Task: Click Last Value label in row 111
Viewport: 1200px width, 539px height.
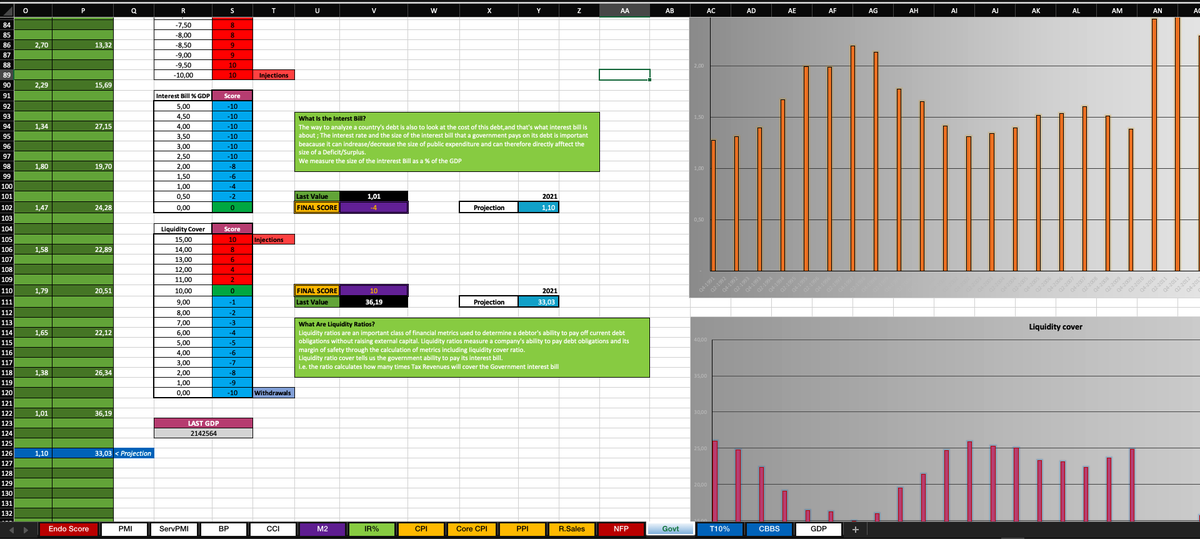Action: tap(316, 301)
